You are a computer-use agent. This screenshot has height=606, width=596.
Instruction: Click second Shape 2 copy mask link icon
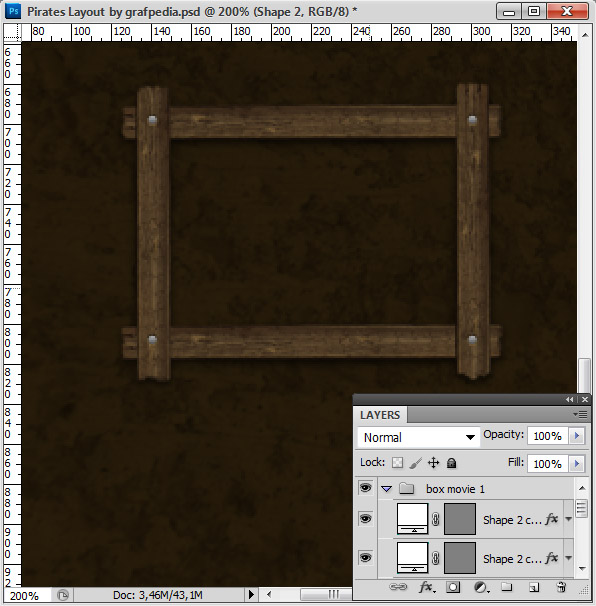[x=436, y=558]
